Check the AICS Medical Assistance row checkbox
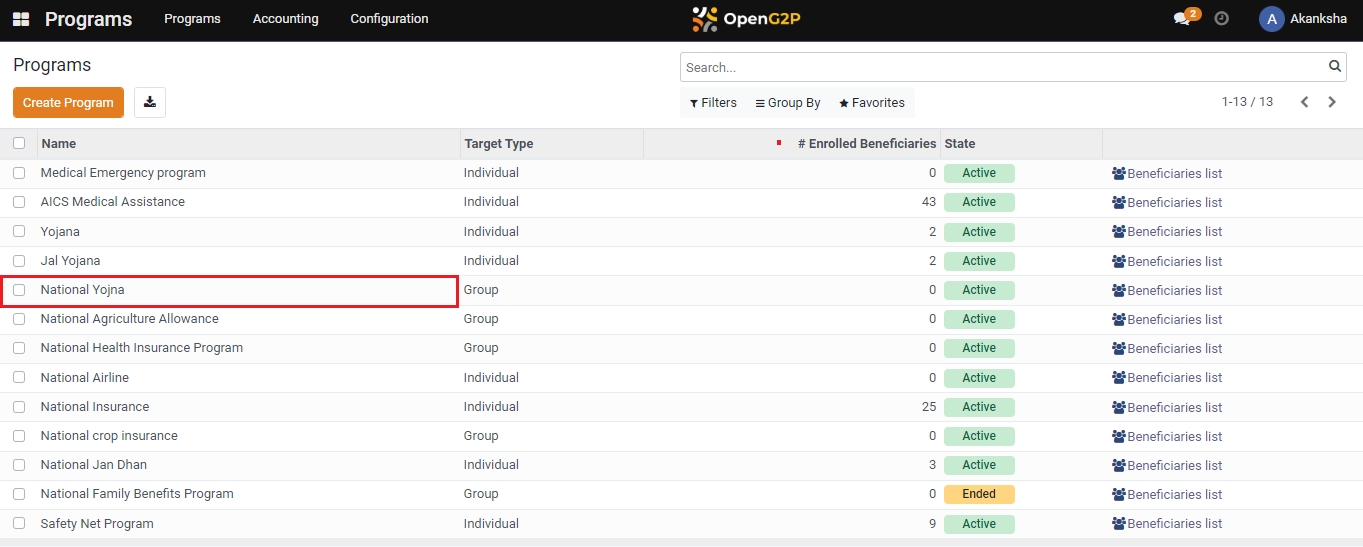Viewport: 1363px width, 547px height. tap(19, 202)
